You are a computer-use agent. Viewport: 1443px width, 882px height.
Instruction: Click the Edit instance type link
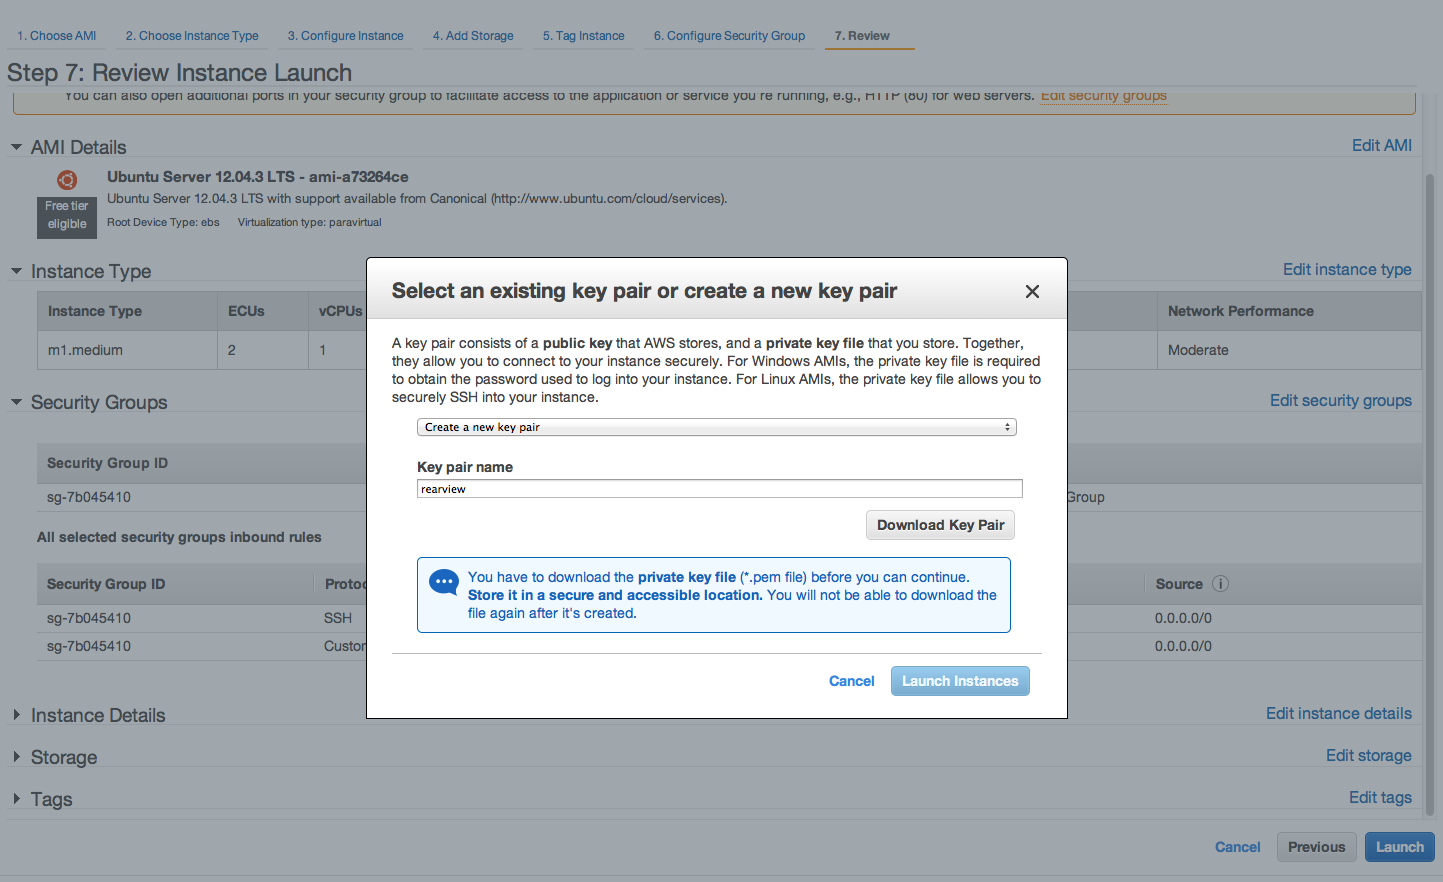pos(1347,269)
